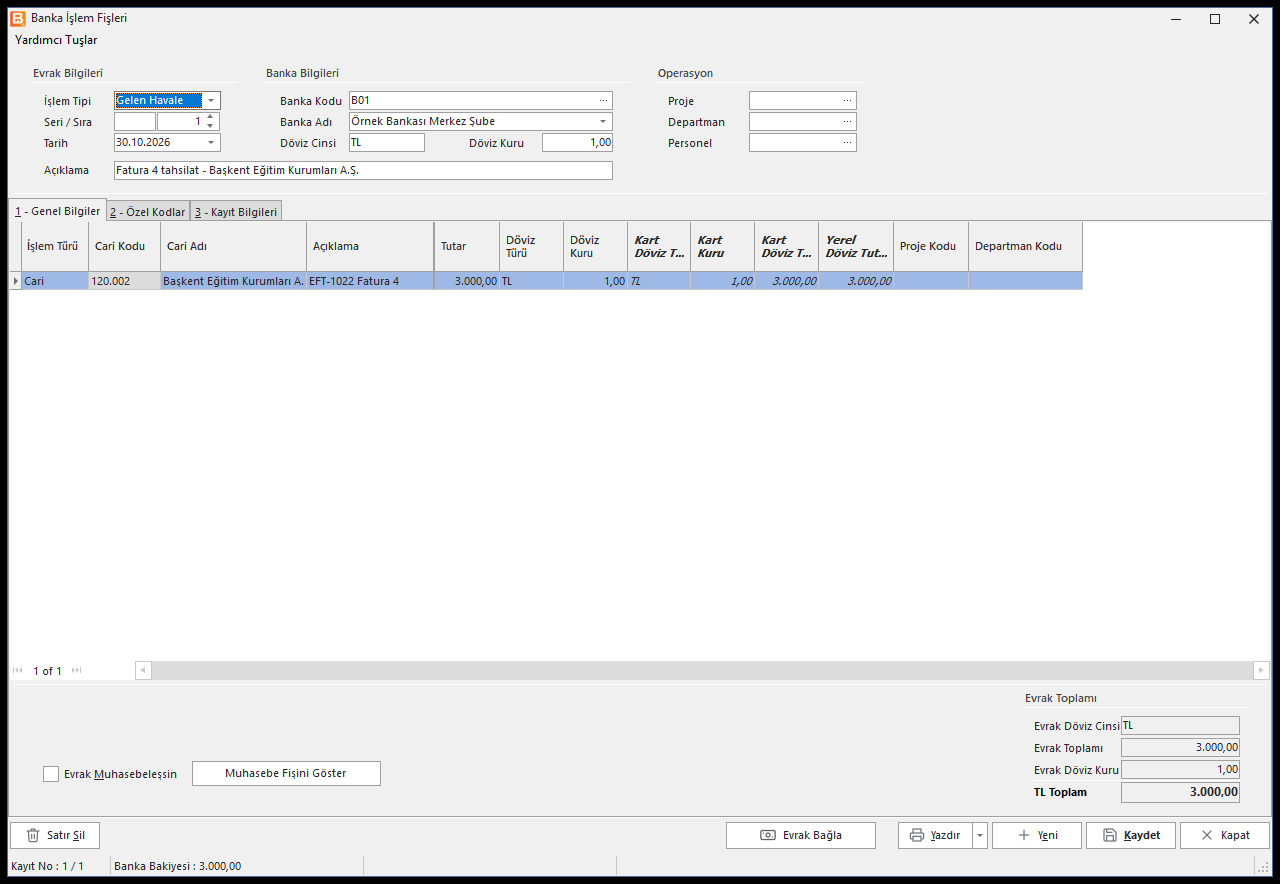This screenshot has width=1280, height=884.
Task: Click the Banka Bakiyesi status bar text
Action: click(178, 866)
